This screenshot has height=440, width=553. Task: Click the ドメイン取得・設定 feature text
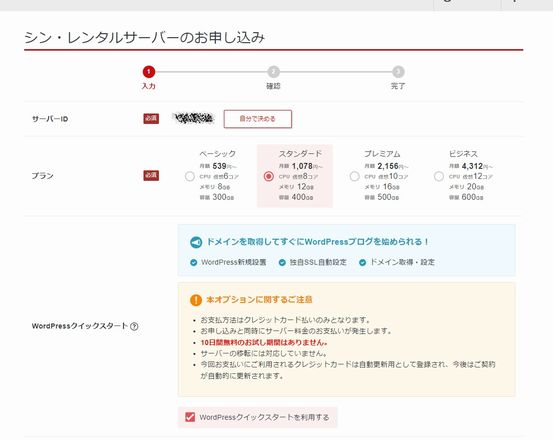[402, 262]
